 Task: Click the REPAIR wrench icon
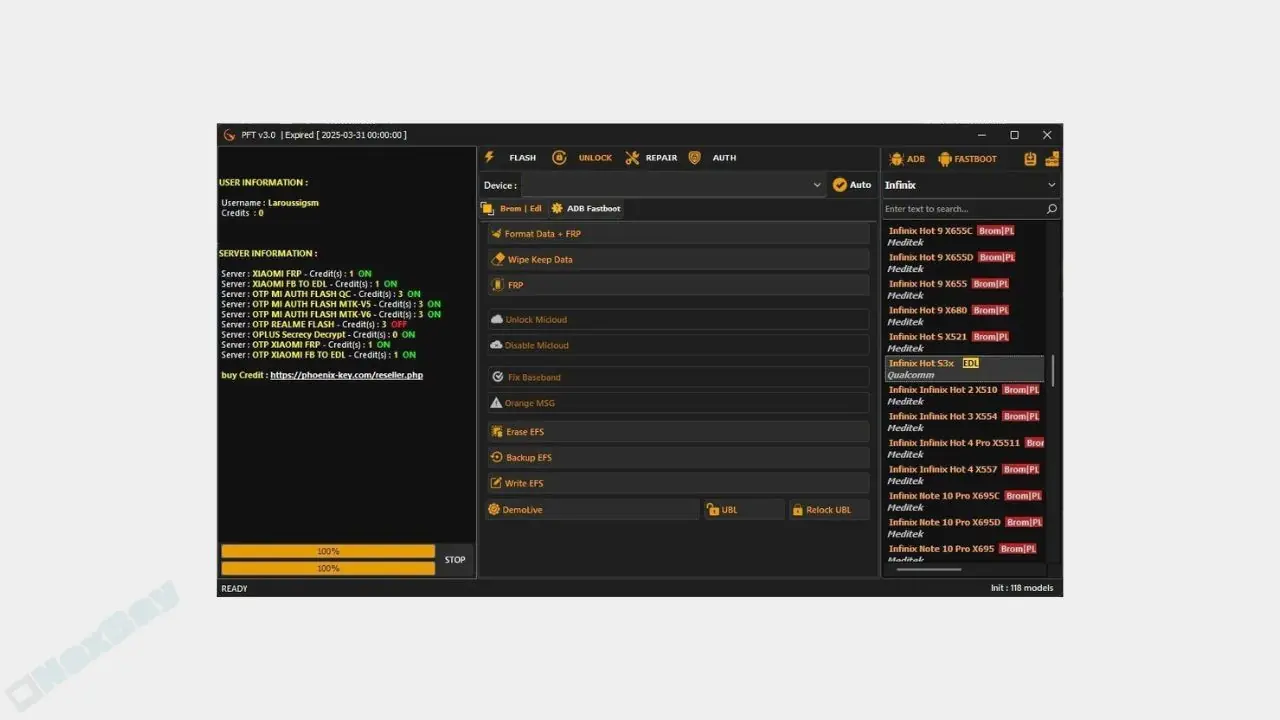(632, 157)
